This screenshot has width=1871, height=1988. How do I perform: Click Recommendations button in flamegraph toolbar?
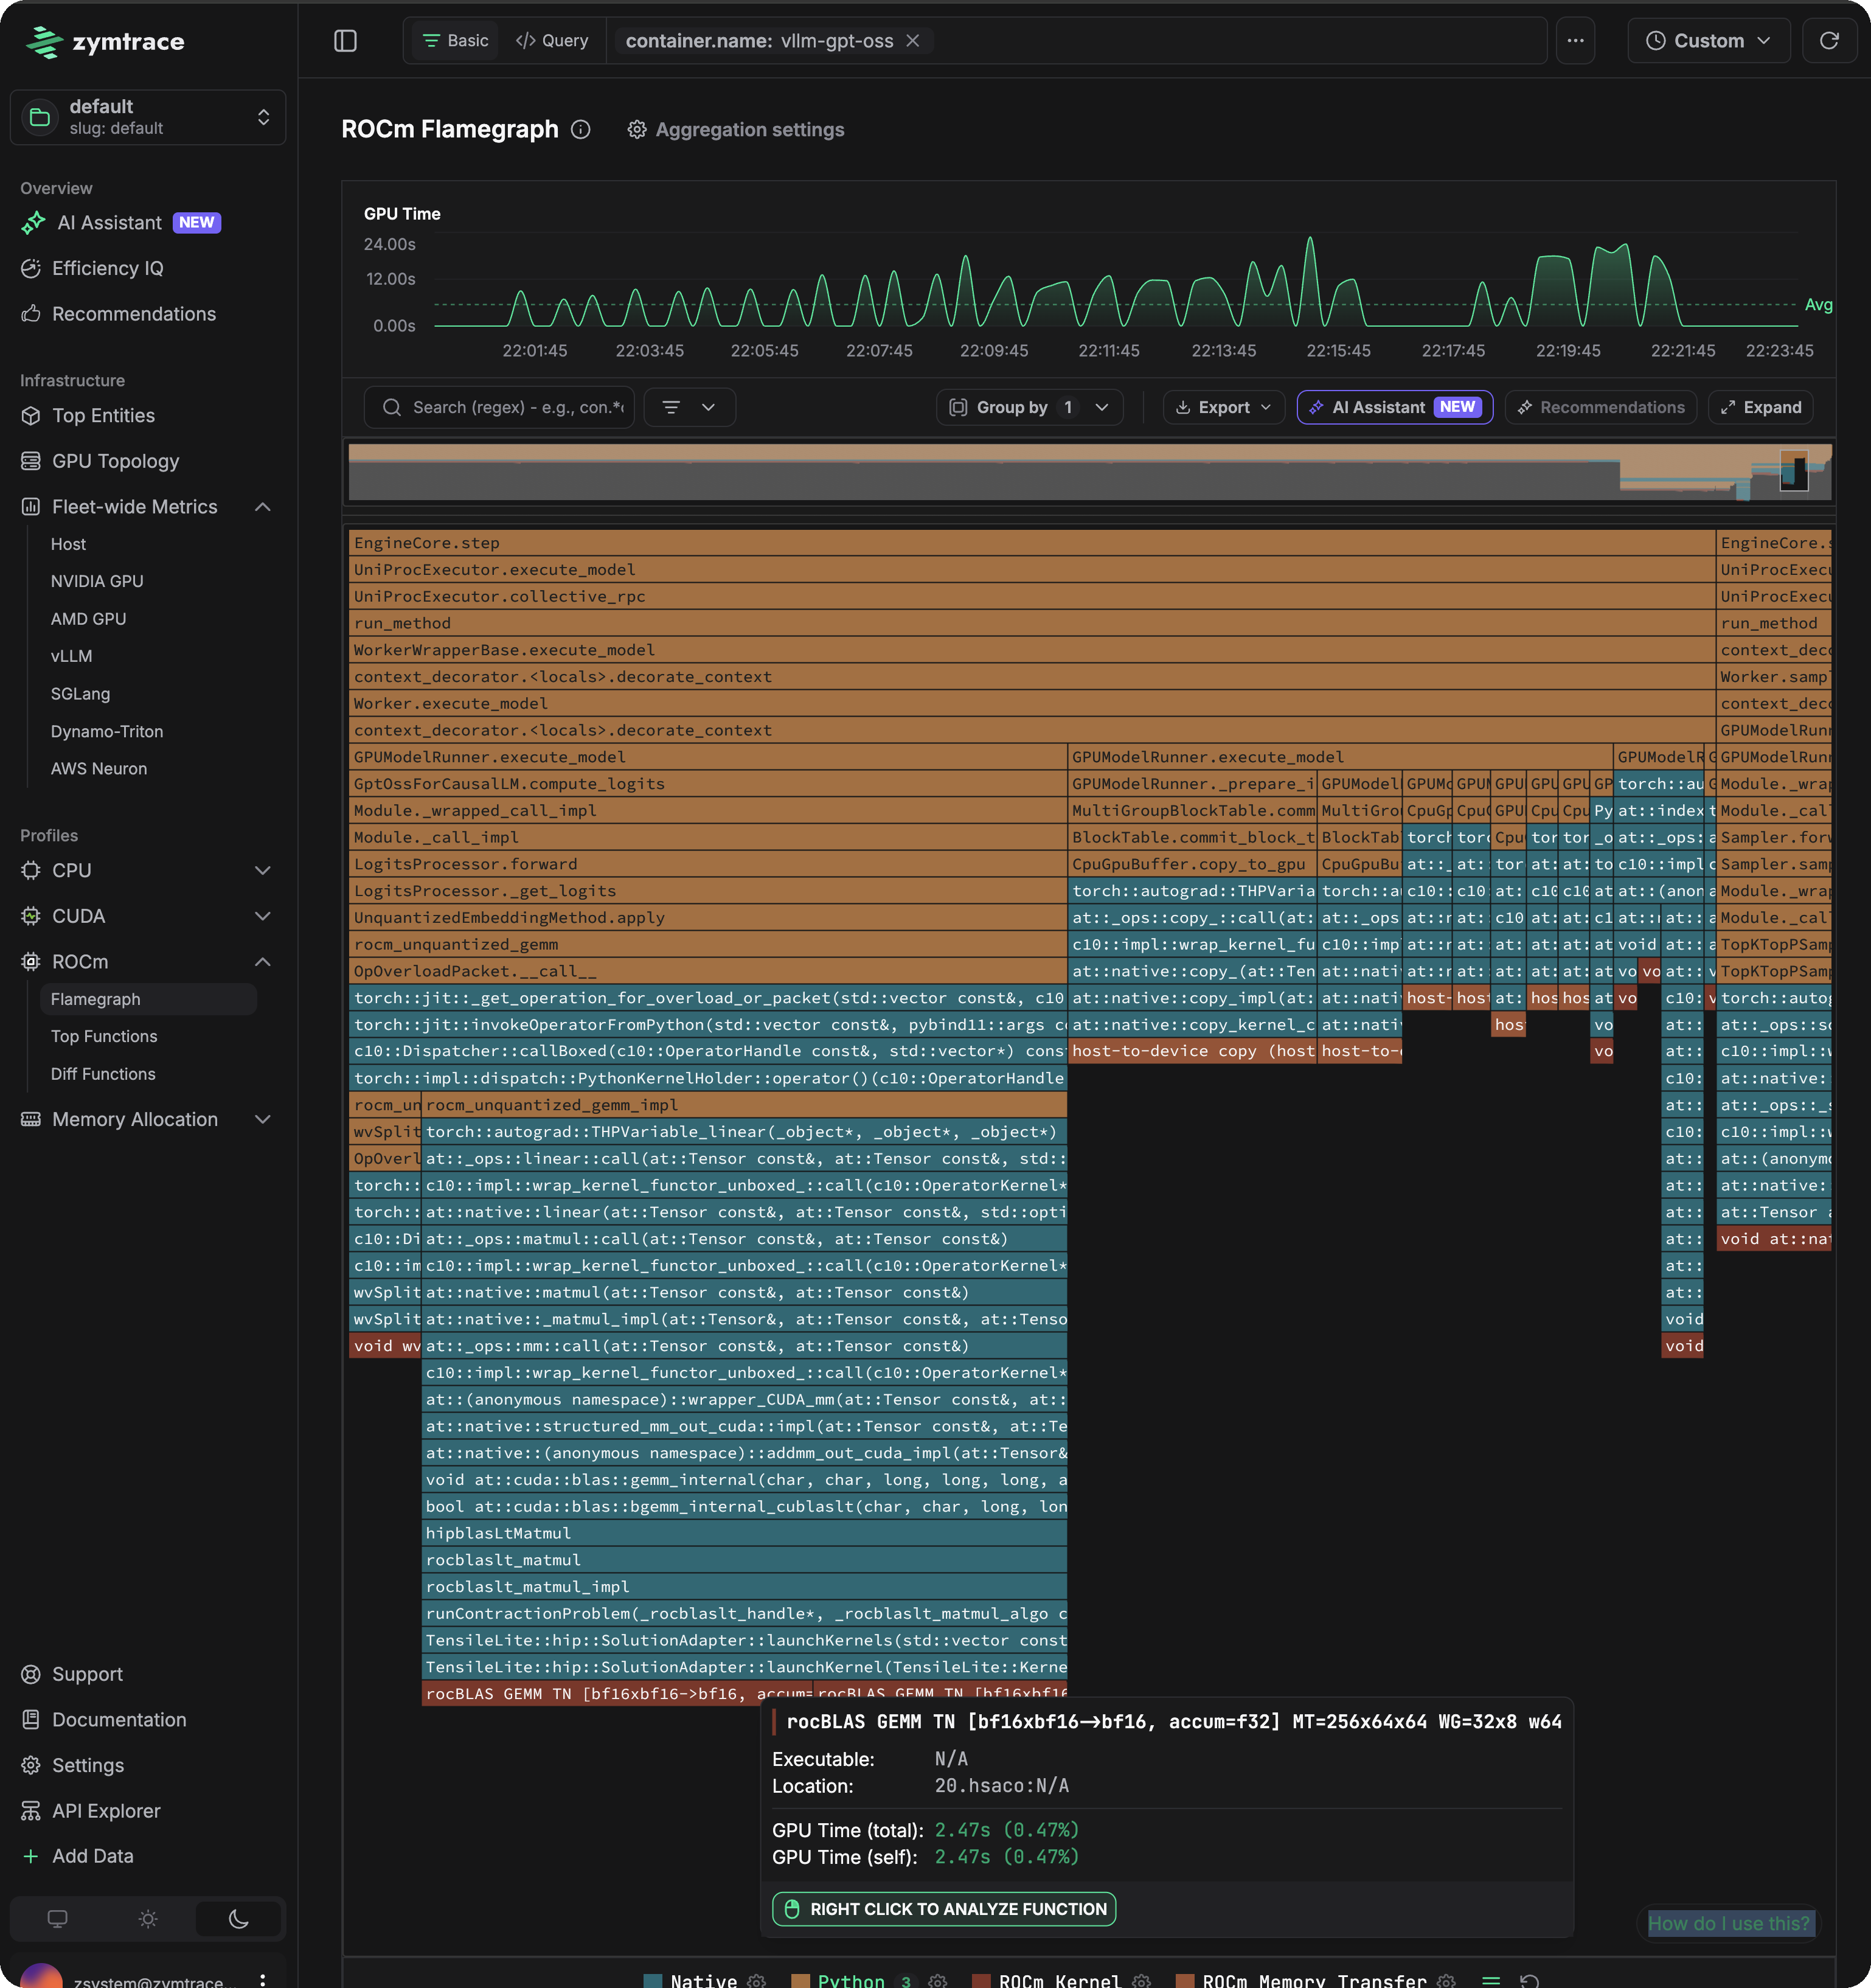1600,407
